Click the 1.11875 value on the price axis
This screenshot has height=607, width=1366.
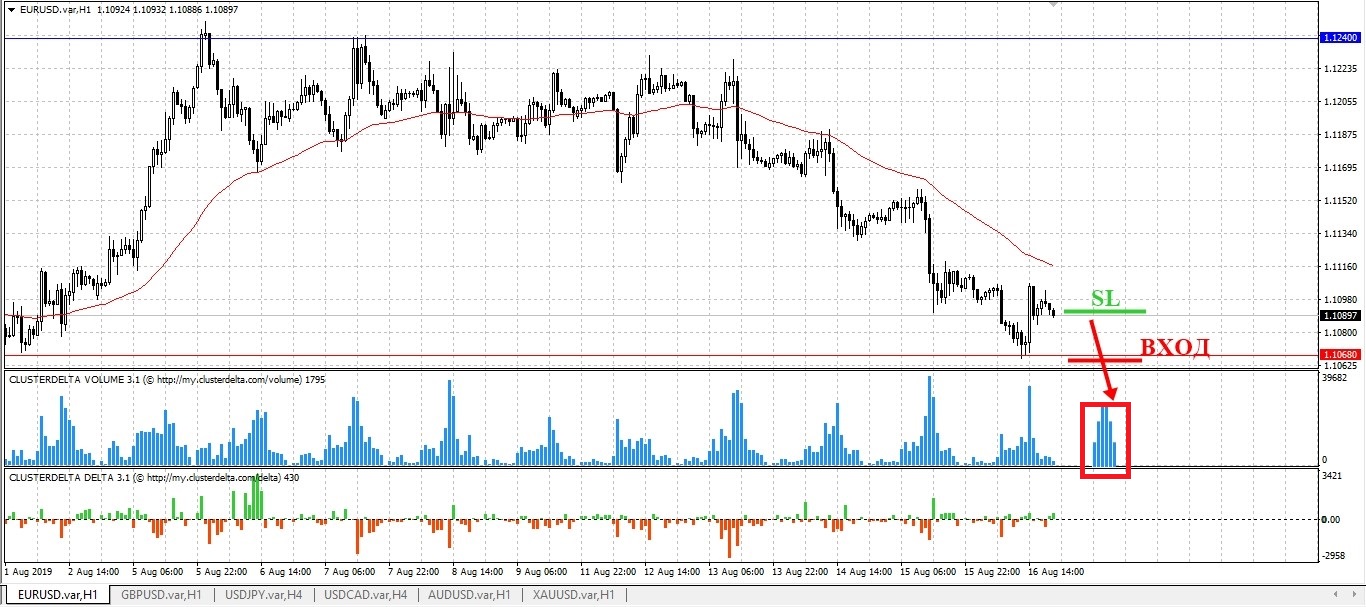[1339, 135]
